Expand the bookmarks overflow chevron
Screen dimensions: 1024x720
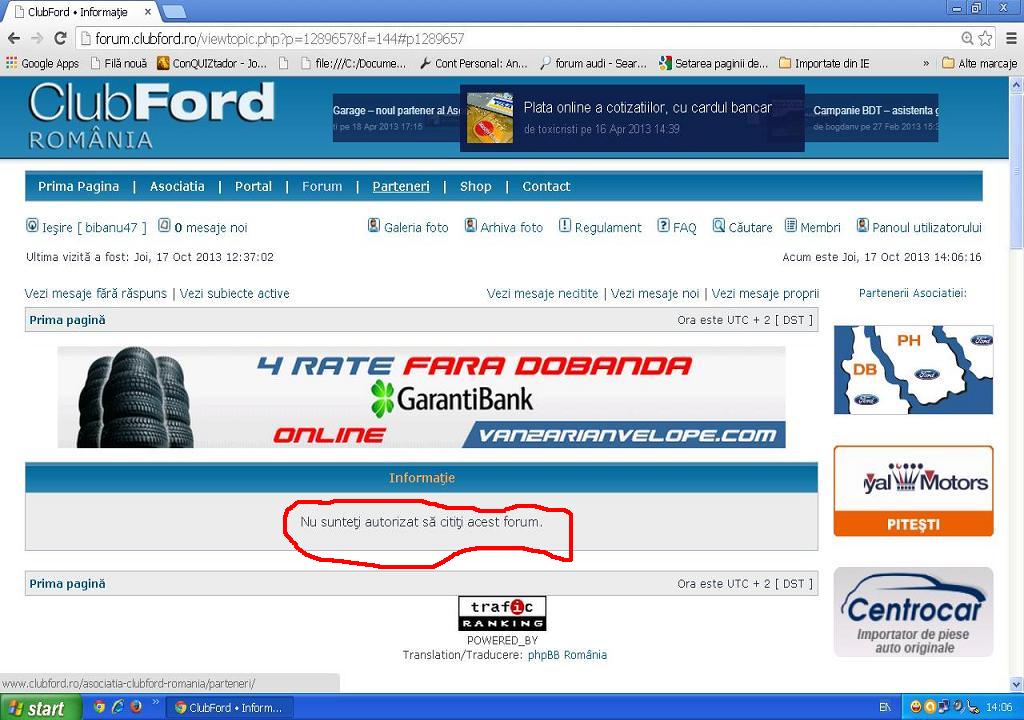point(926,63)
